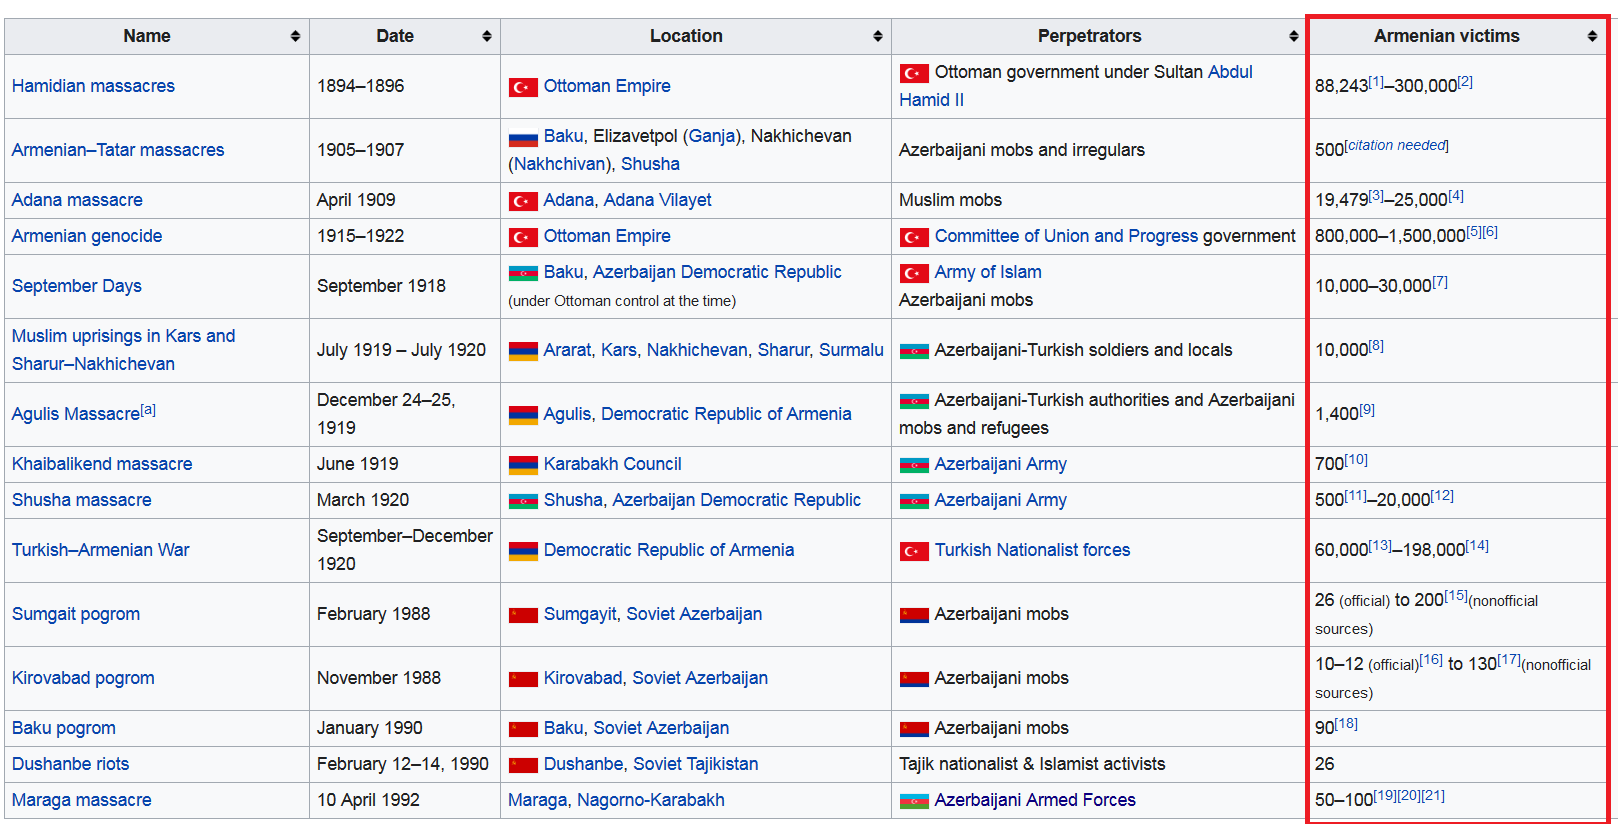Viewport: 1618px width, 824px height.
Task: Open citation [10] after 700
Action: 1356,460
